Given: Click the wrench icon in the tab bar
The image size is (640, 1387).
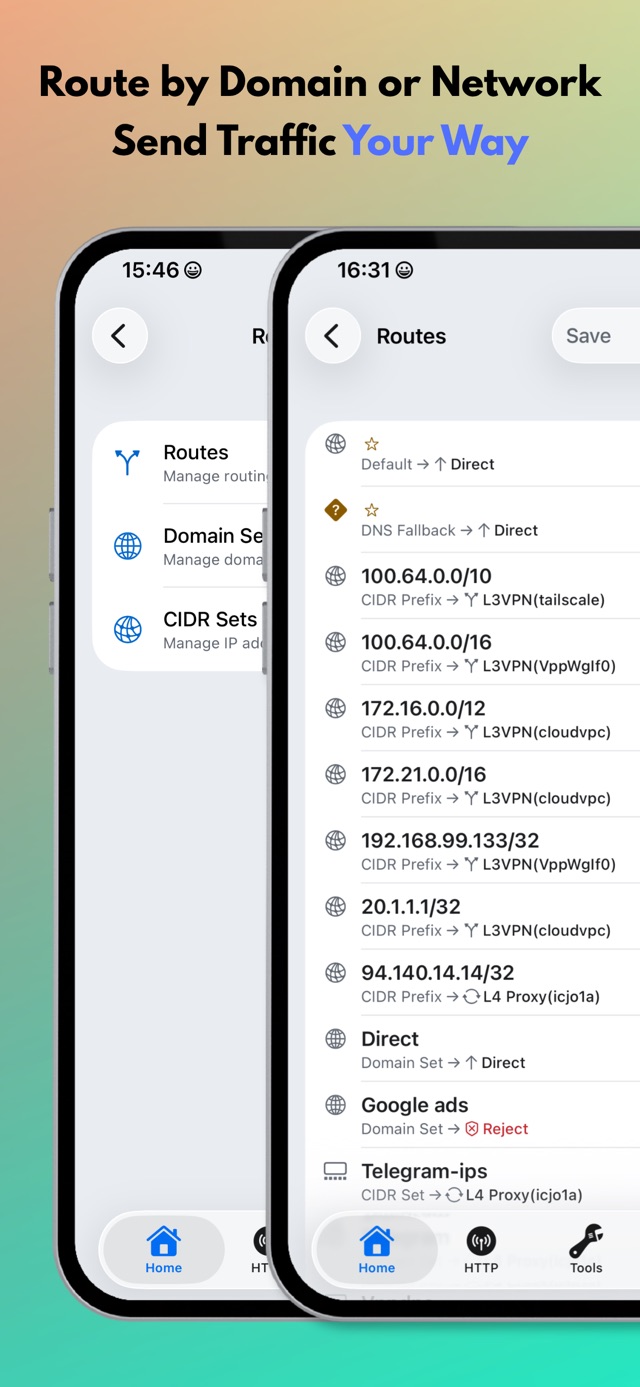Looking at the screenshot, I should (x=586, y=1242).
